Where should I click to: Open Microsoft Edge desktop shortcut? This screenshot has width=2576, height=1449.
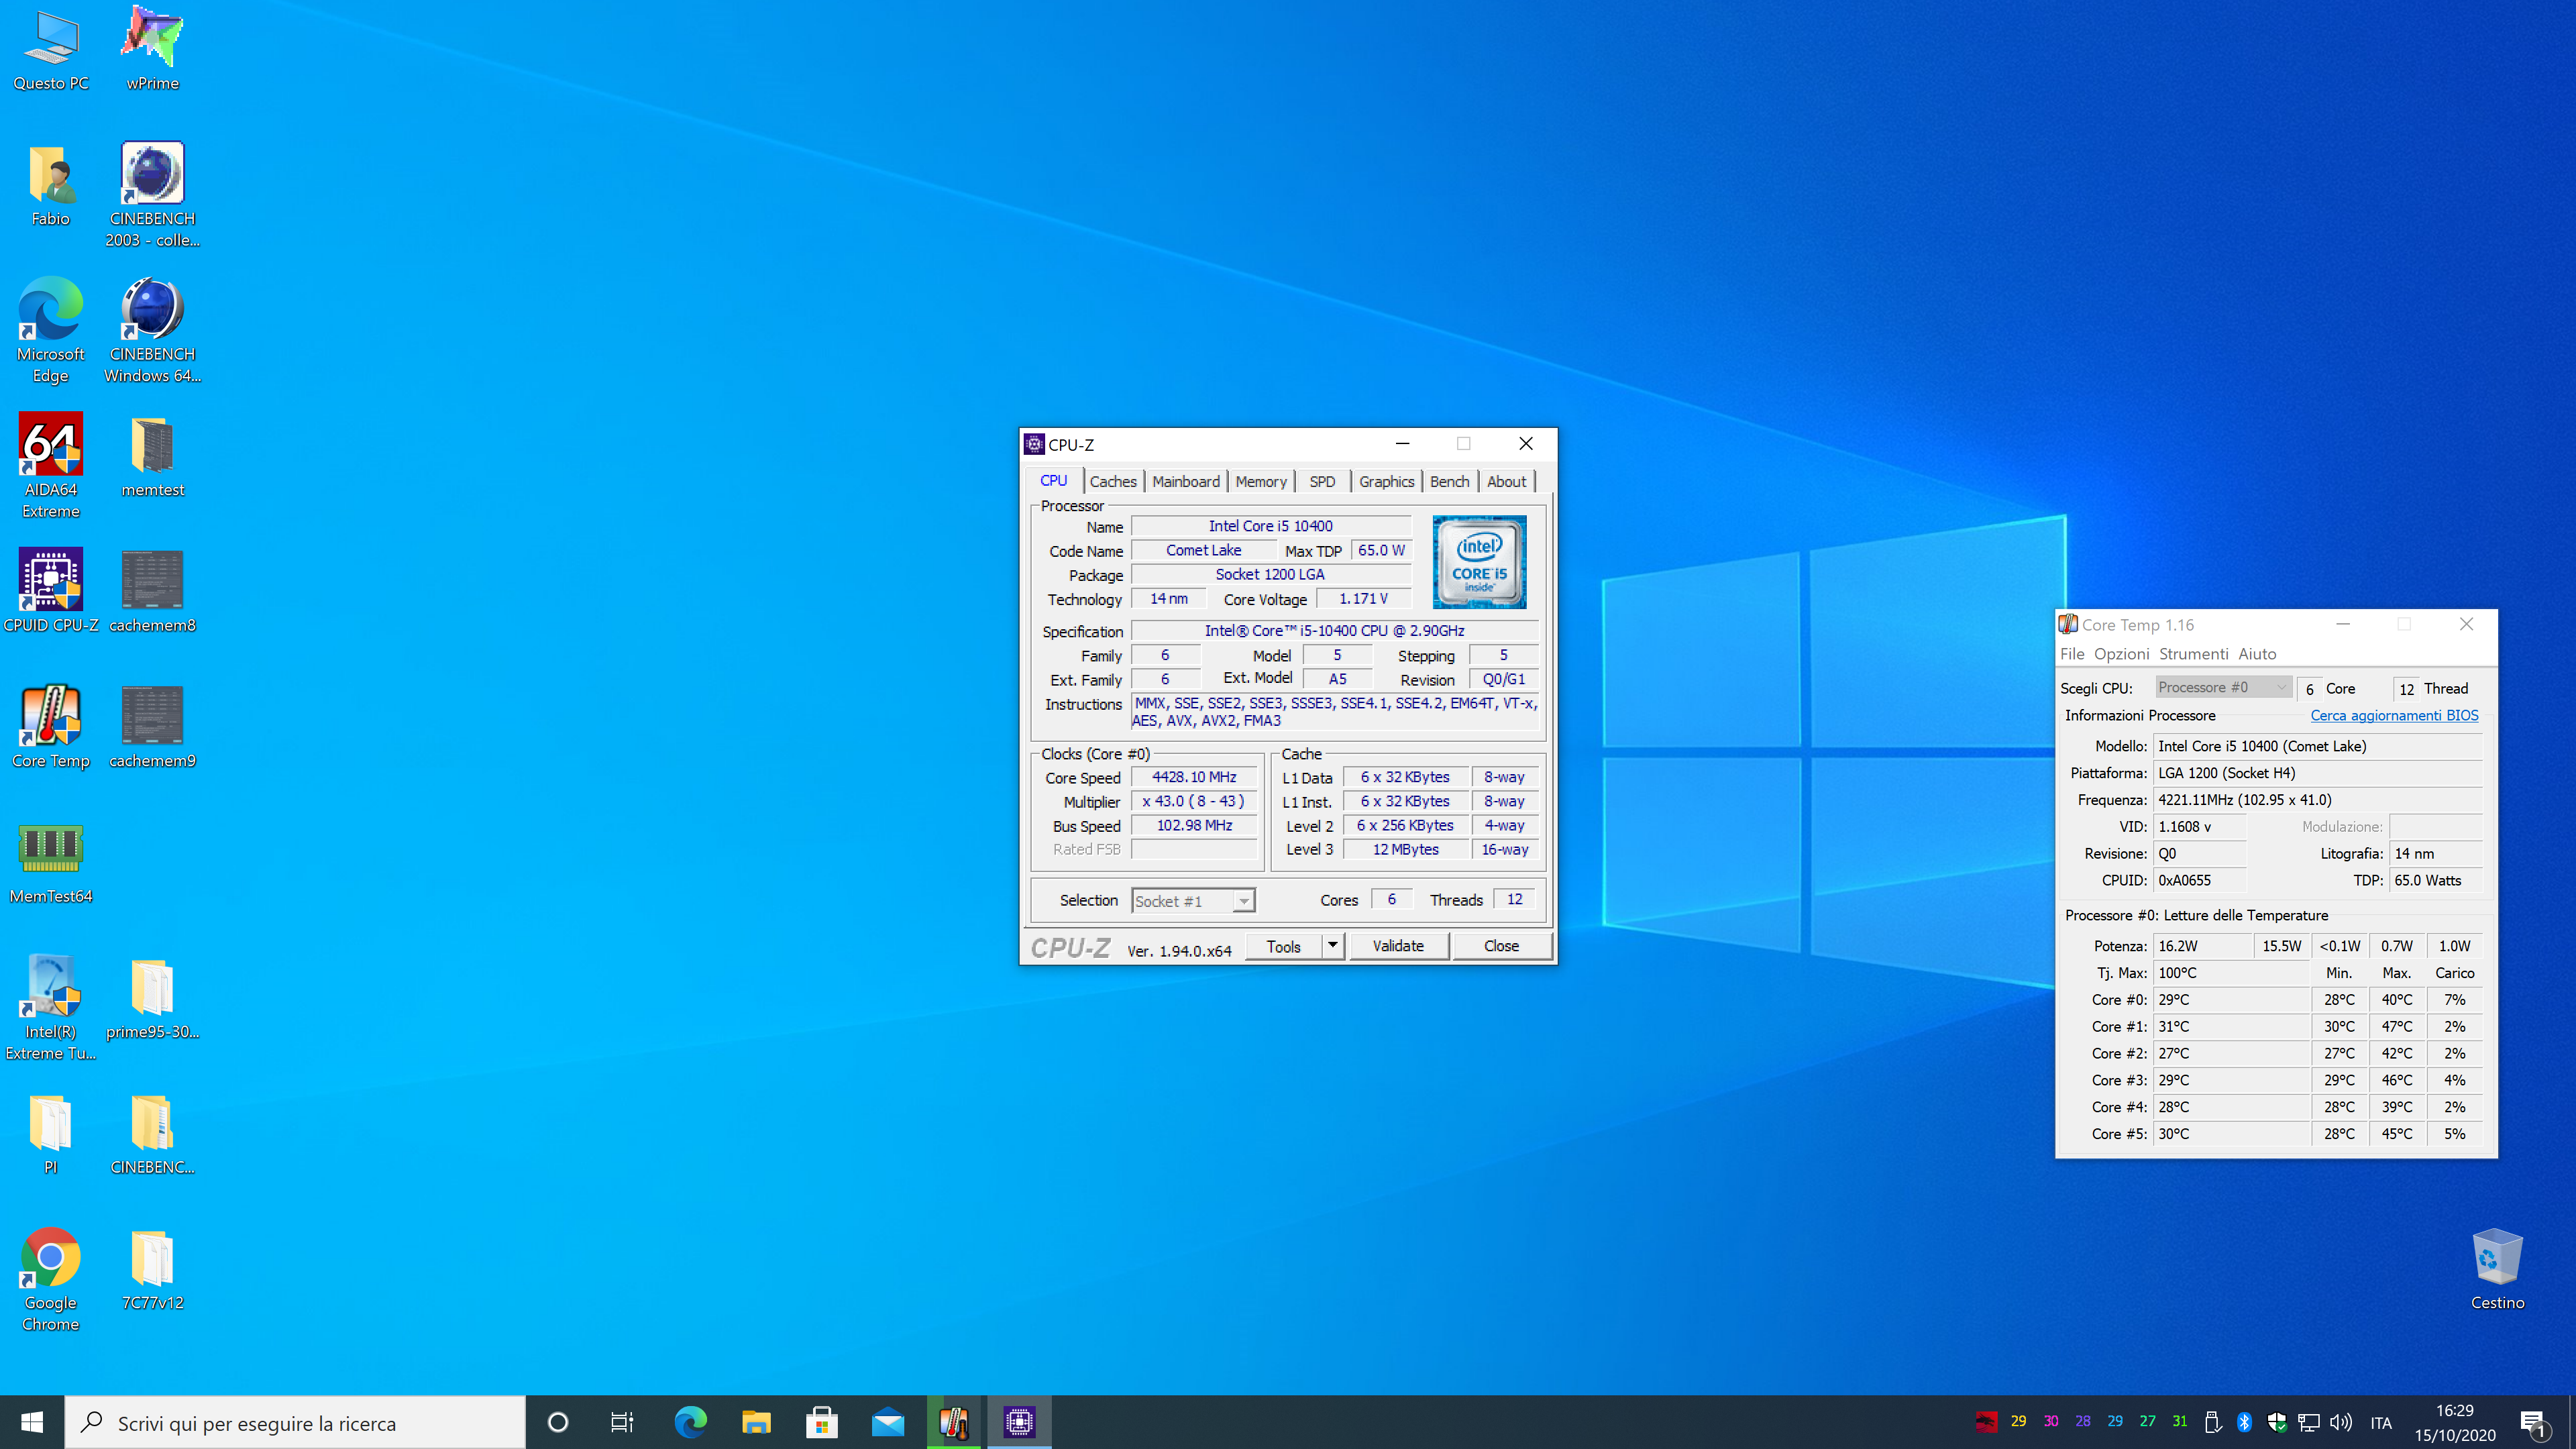click(x=51, y=330)
